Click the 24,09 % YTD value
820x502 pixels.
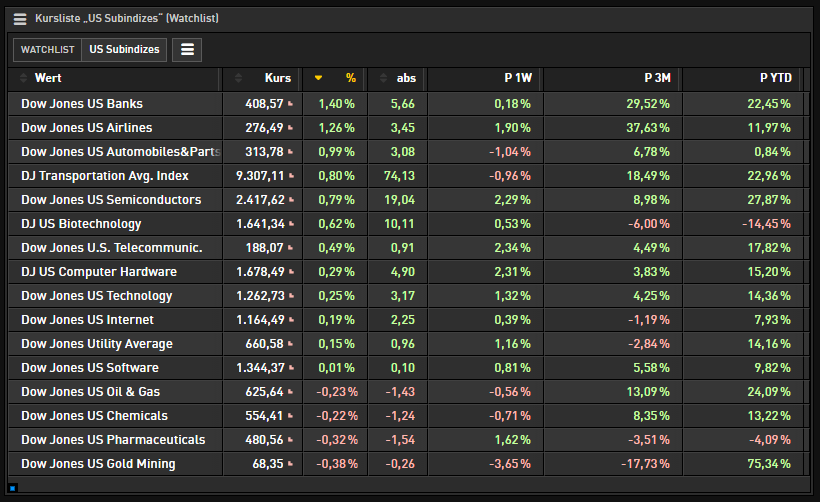pyautogui.click(x=769, y=393)
